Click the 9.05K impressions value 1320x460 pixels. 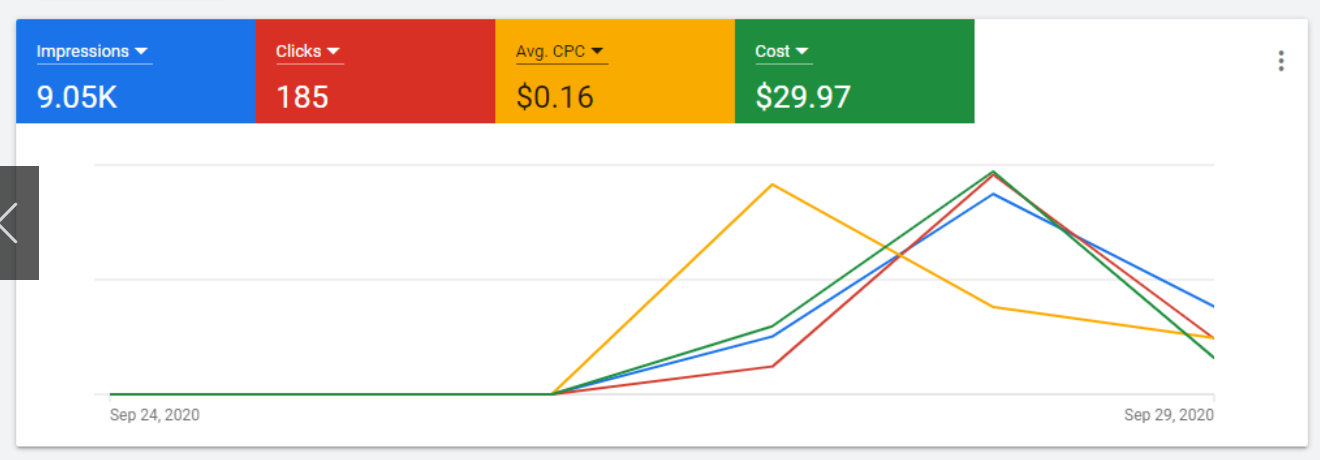tap(77, 96)
